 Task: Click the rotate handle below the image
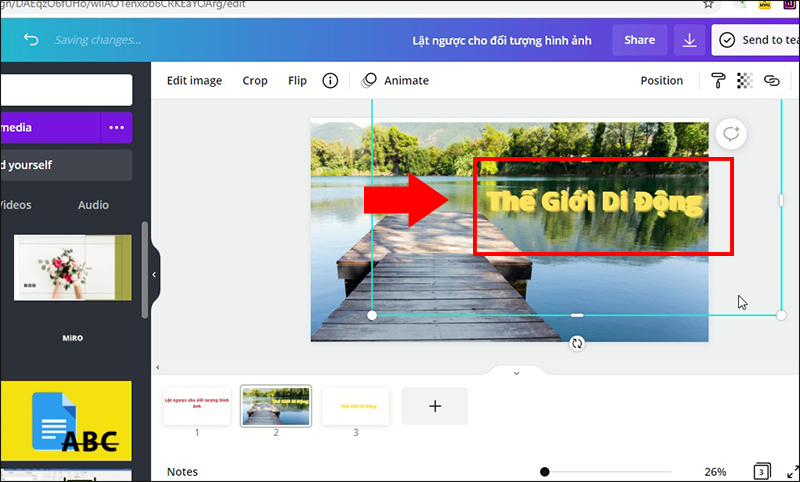click(577, 343)
